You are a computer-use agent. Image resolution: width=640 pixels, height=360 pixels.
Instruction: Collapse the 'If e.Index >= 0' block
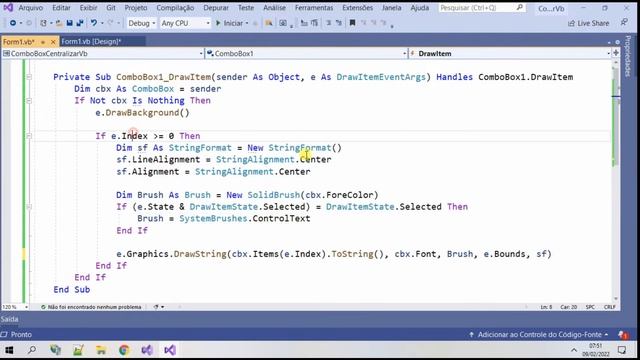pos(29,136)
